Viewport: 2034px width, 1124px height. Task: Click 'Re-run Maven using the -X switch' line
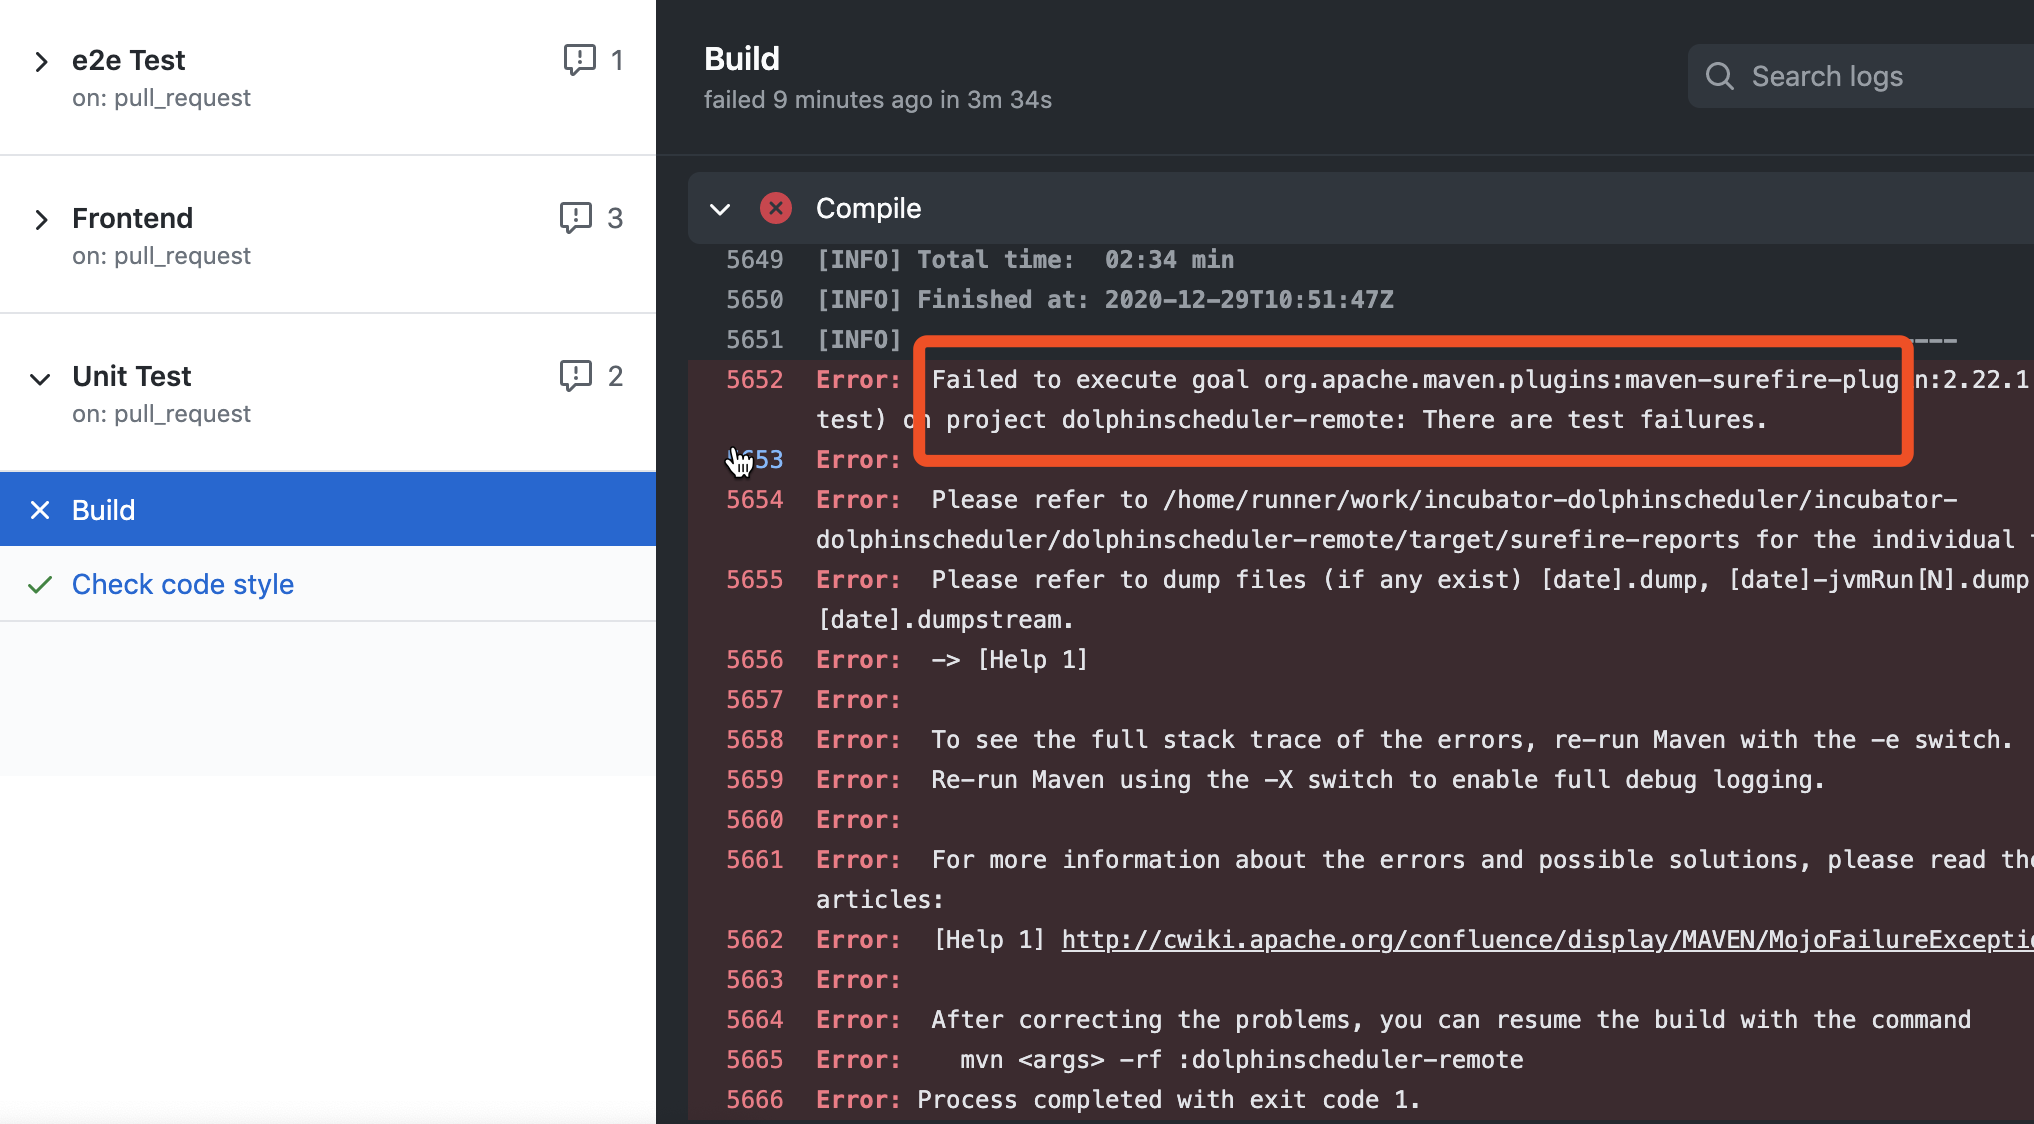pyautogui.click(x=1378, y=780)
